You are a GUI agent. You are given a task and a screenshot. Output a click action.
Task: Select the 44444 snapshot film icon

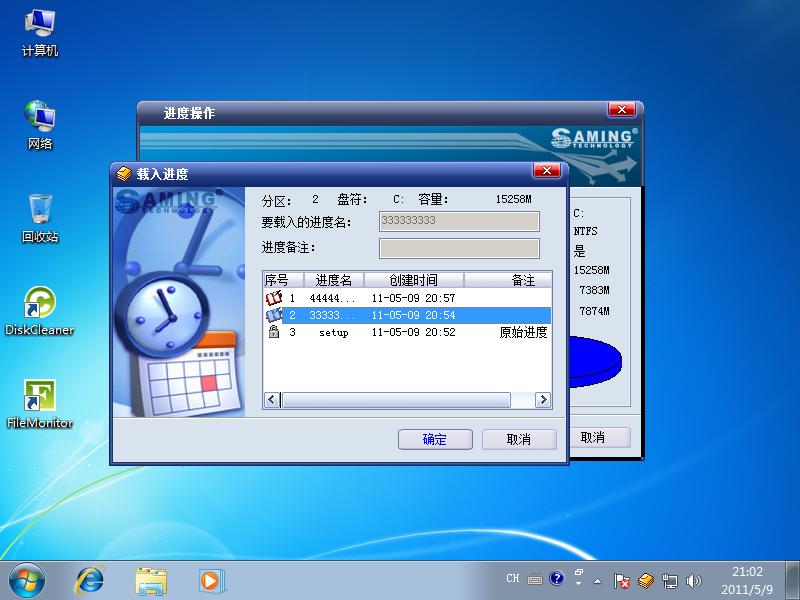tap(273, 298)
